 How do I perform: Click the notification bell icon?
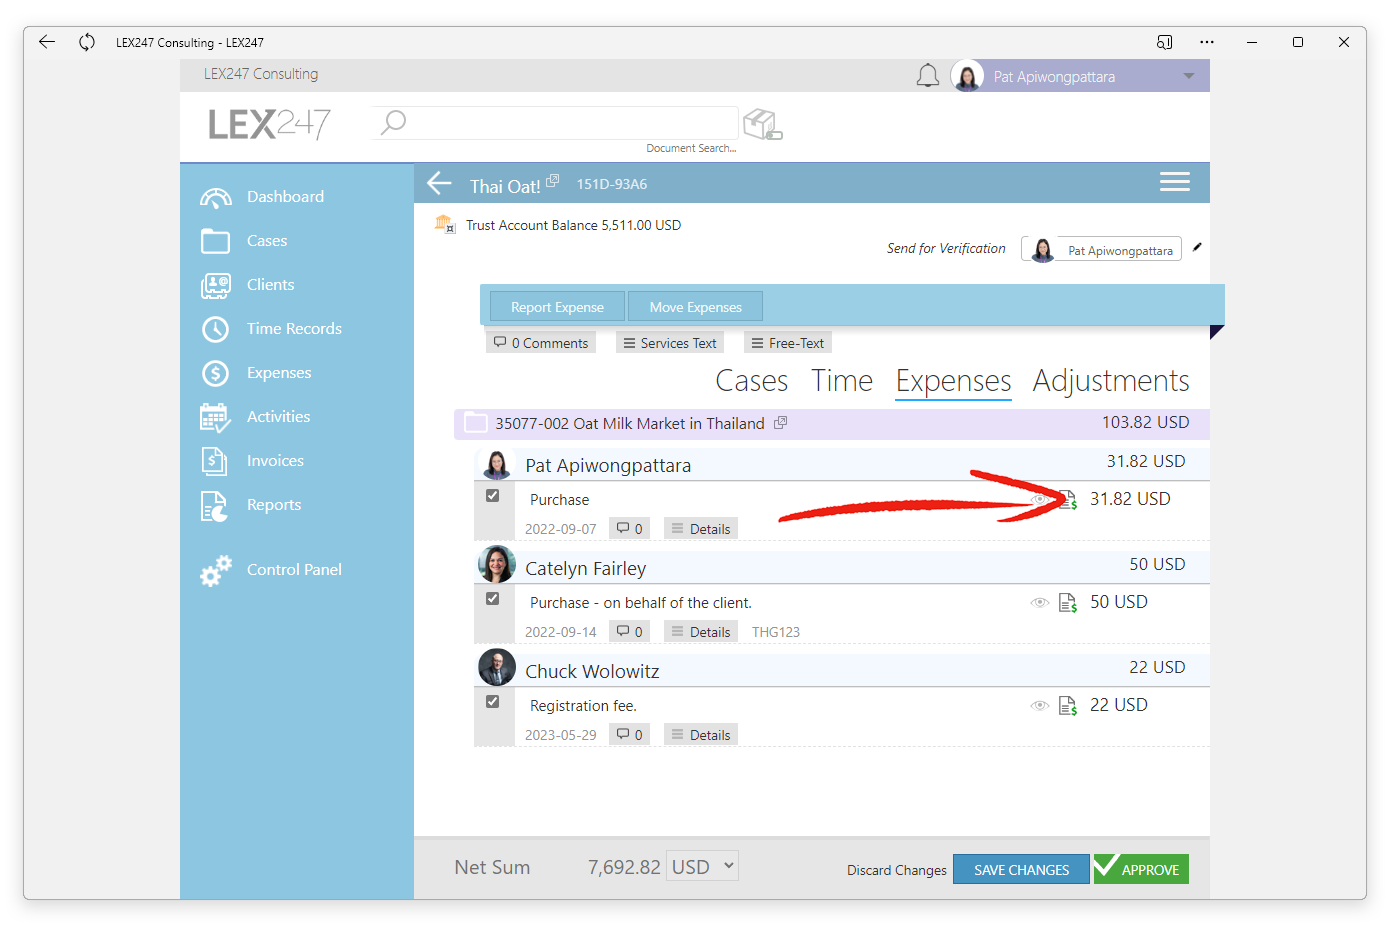(928, 76)
